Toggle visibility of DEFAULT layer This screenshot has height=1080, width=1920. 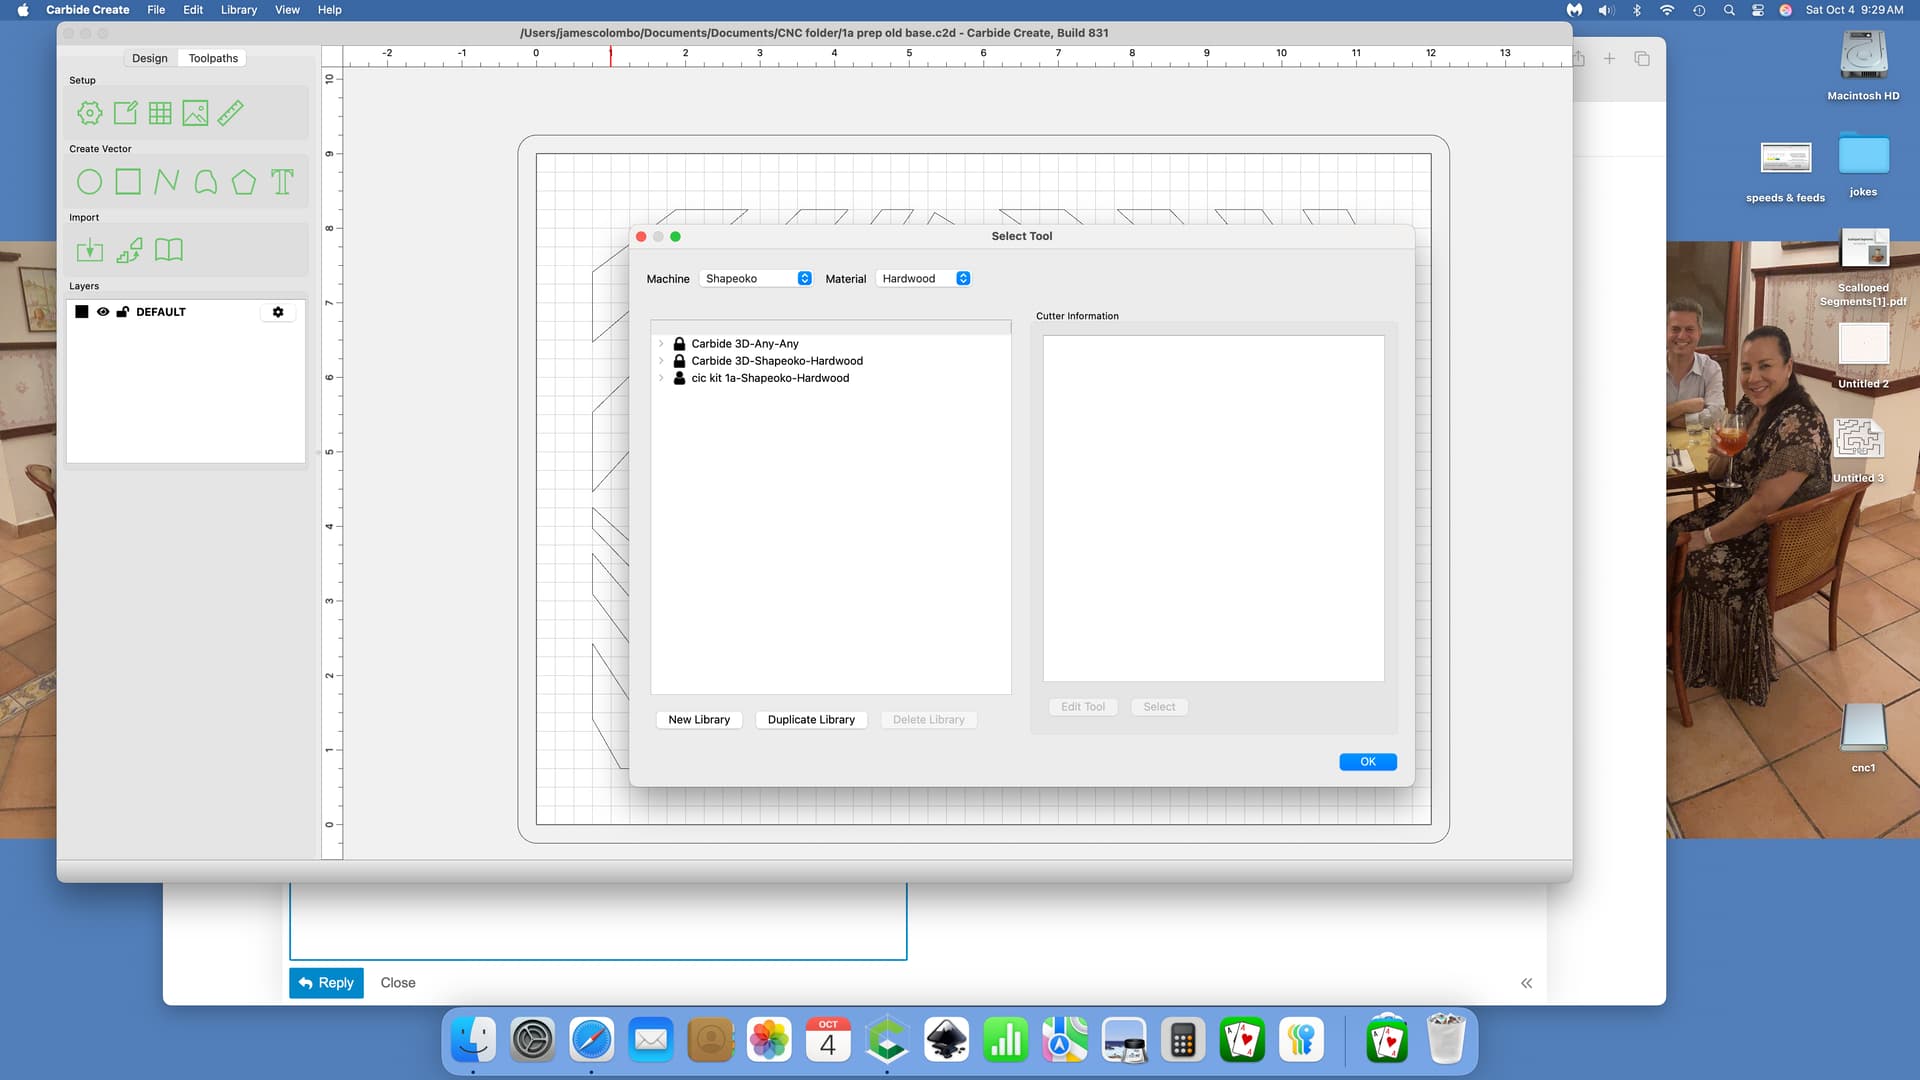pos(102,312)
